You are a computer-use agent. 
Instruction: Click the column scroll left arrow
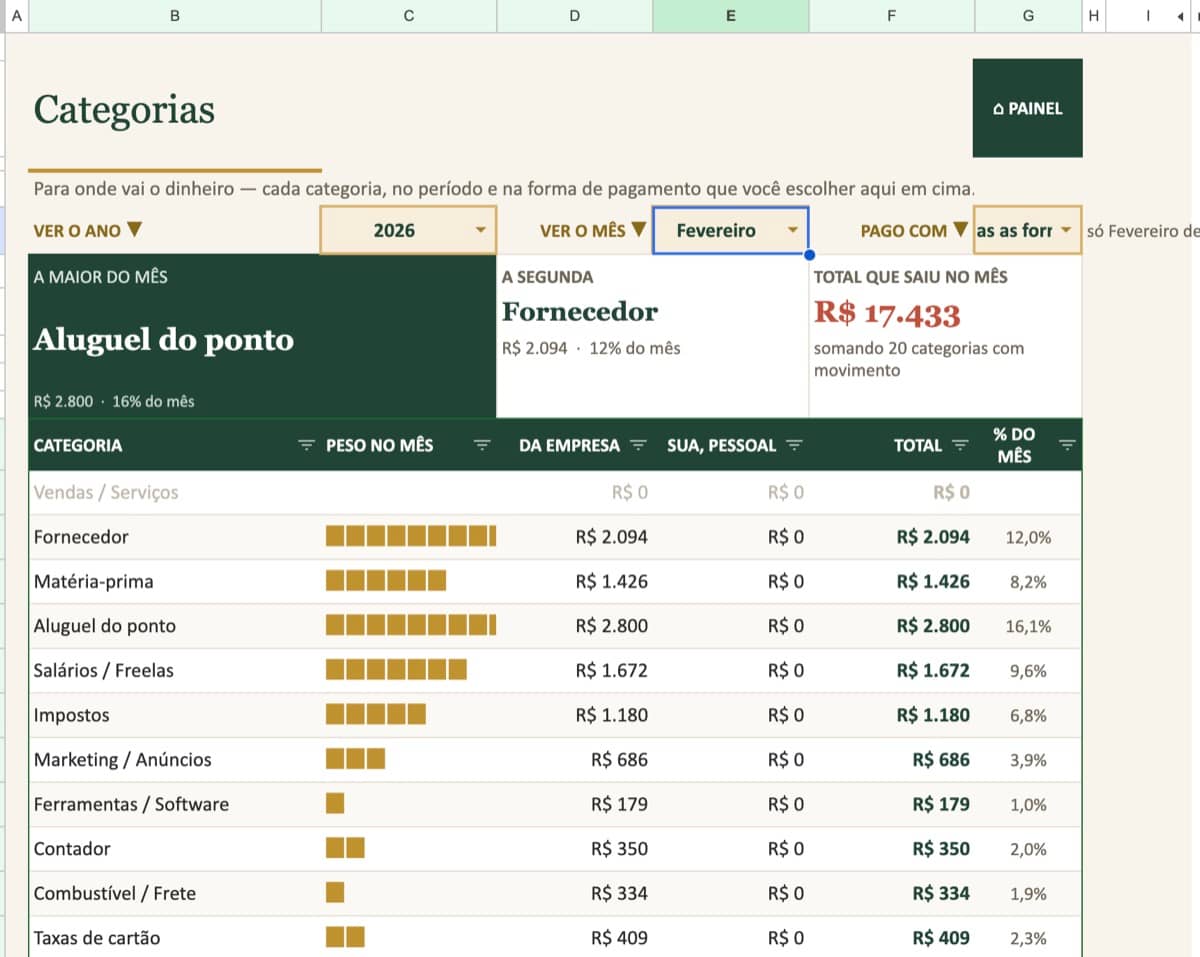click(x=1181, y=16)
